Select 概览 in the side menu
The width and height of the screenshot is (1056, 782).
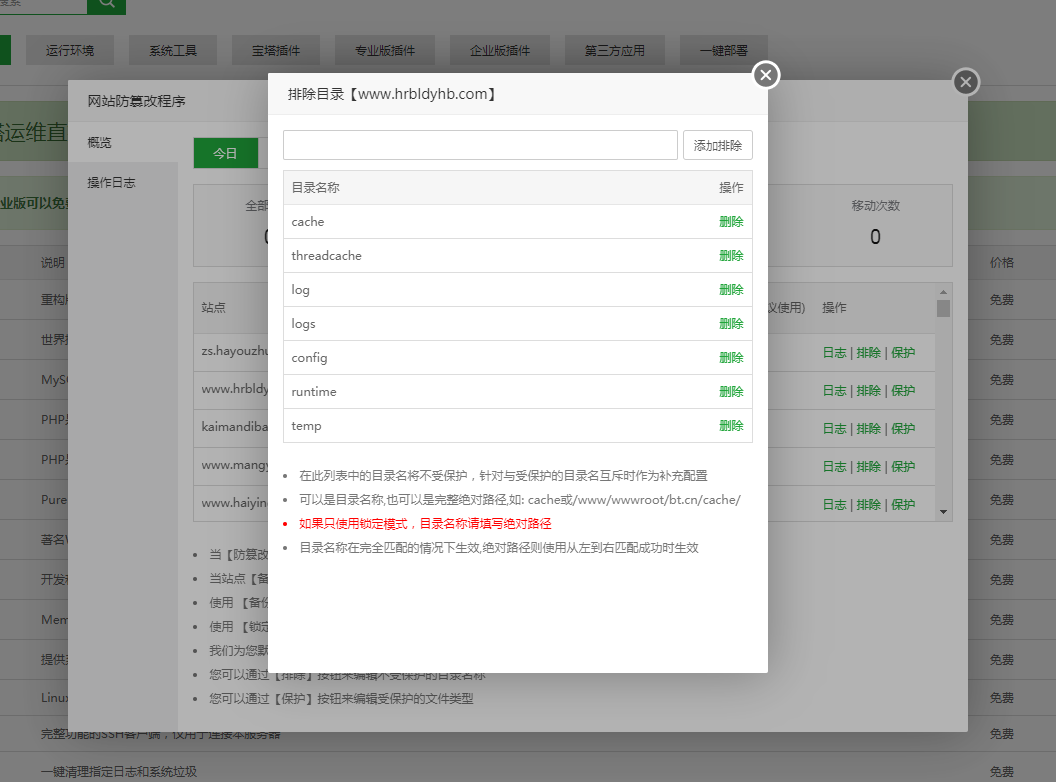pos(123,143)
